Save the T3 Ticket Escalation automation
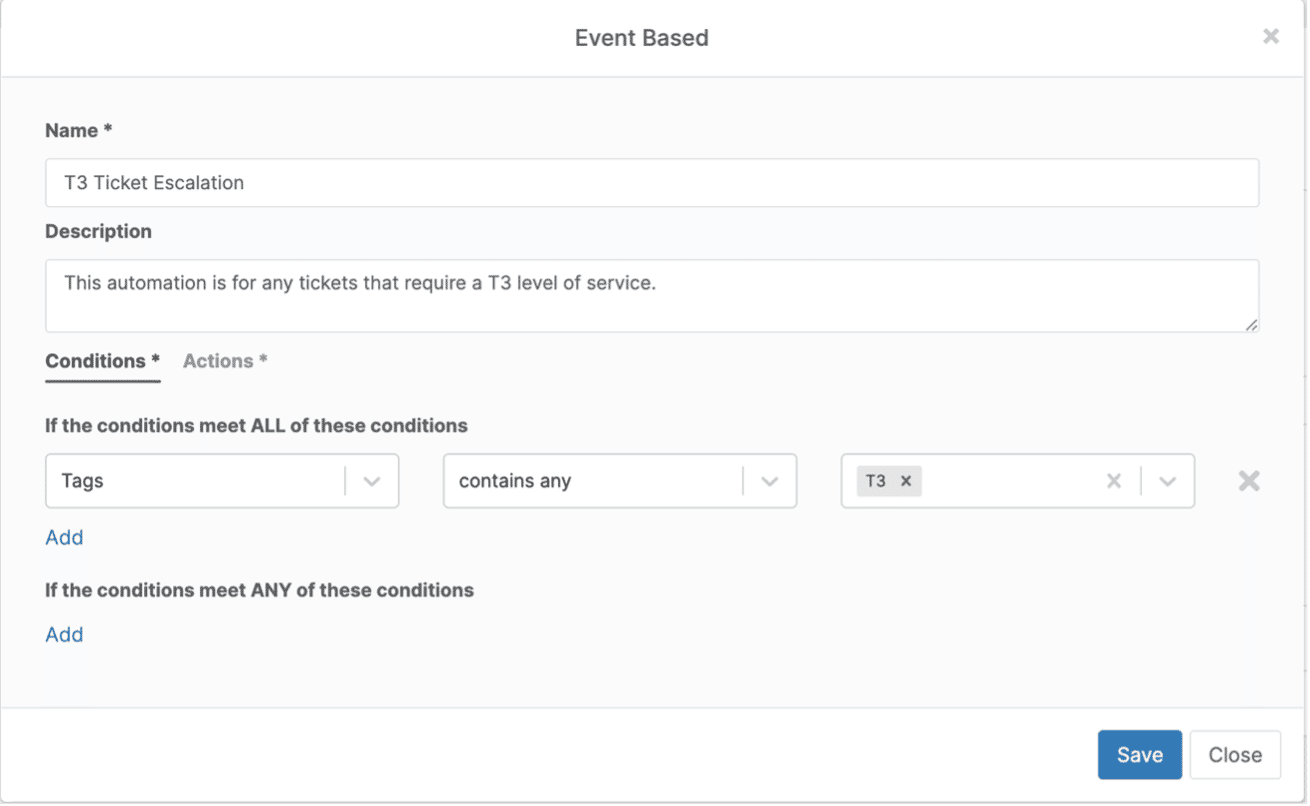Viewport: 1310px width, 806px height. 1139,755
